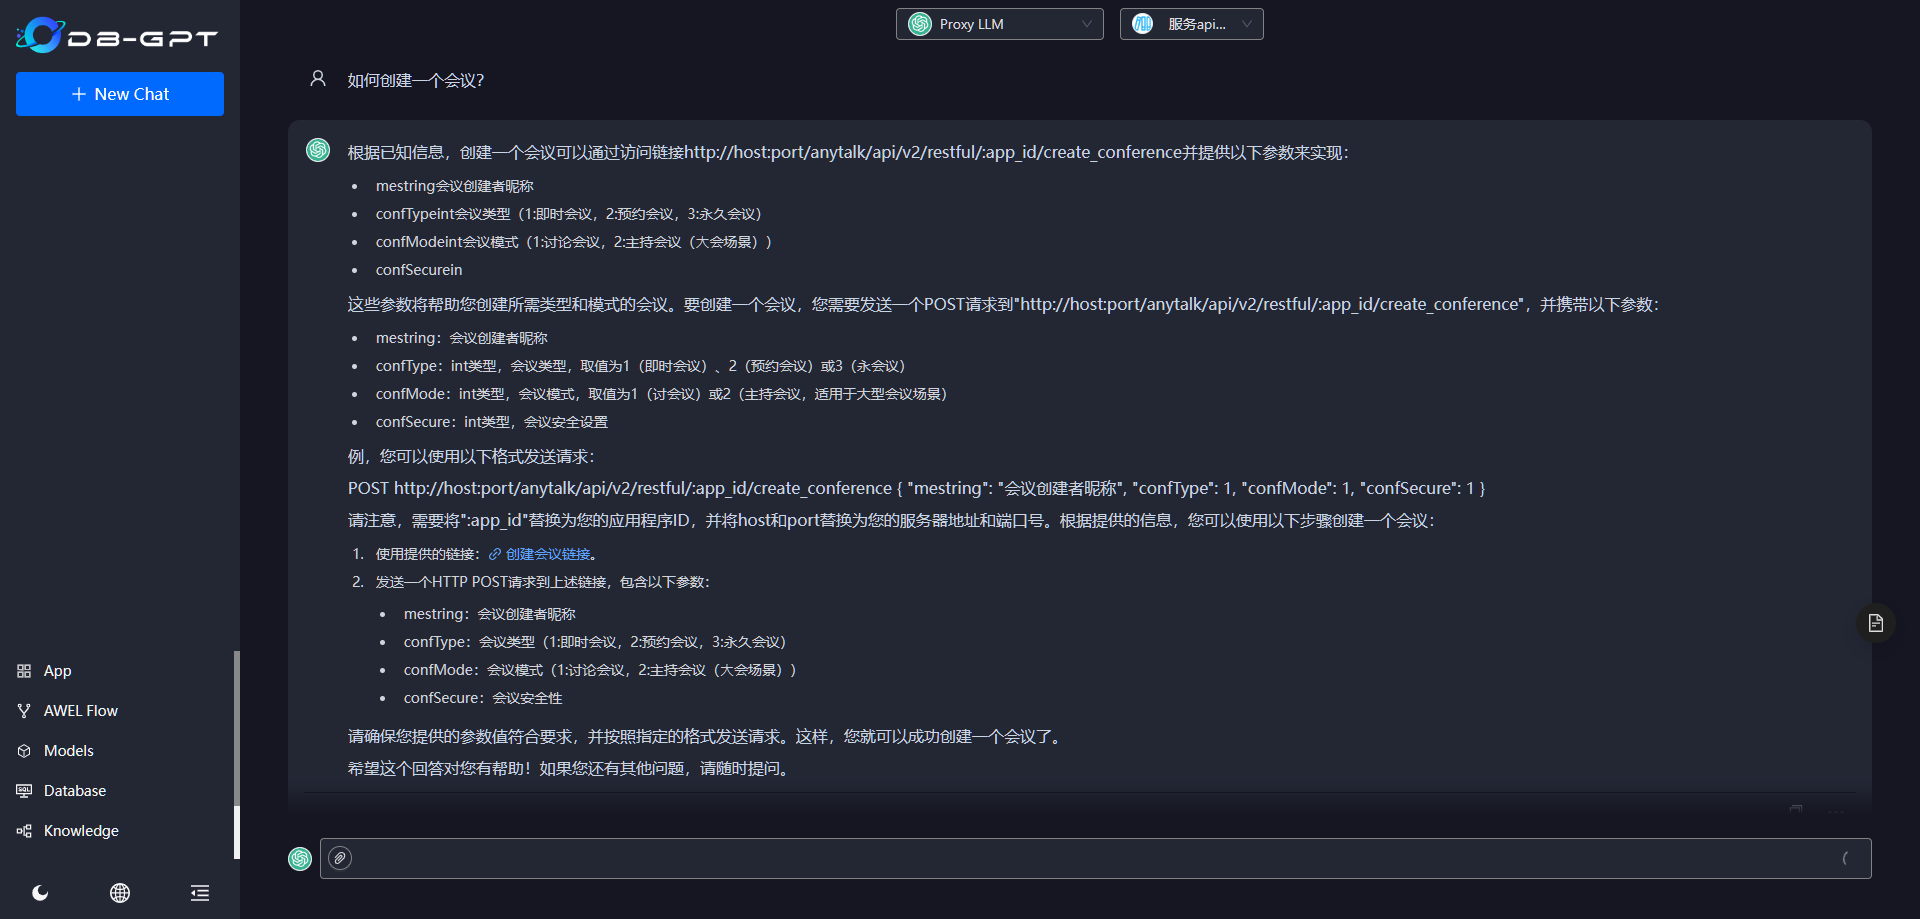Switch language using the globe icon
The image size is (1920, 919).
point(120,893)
